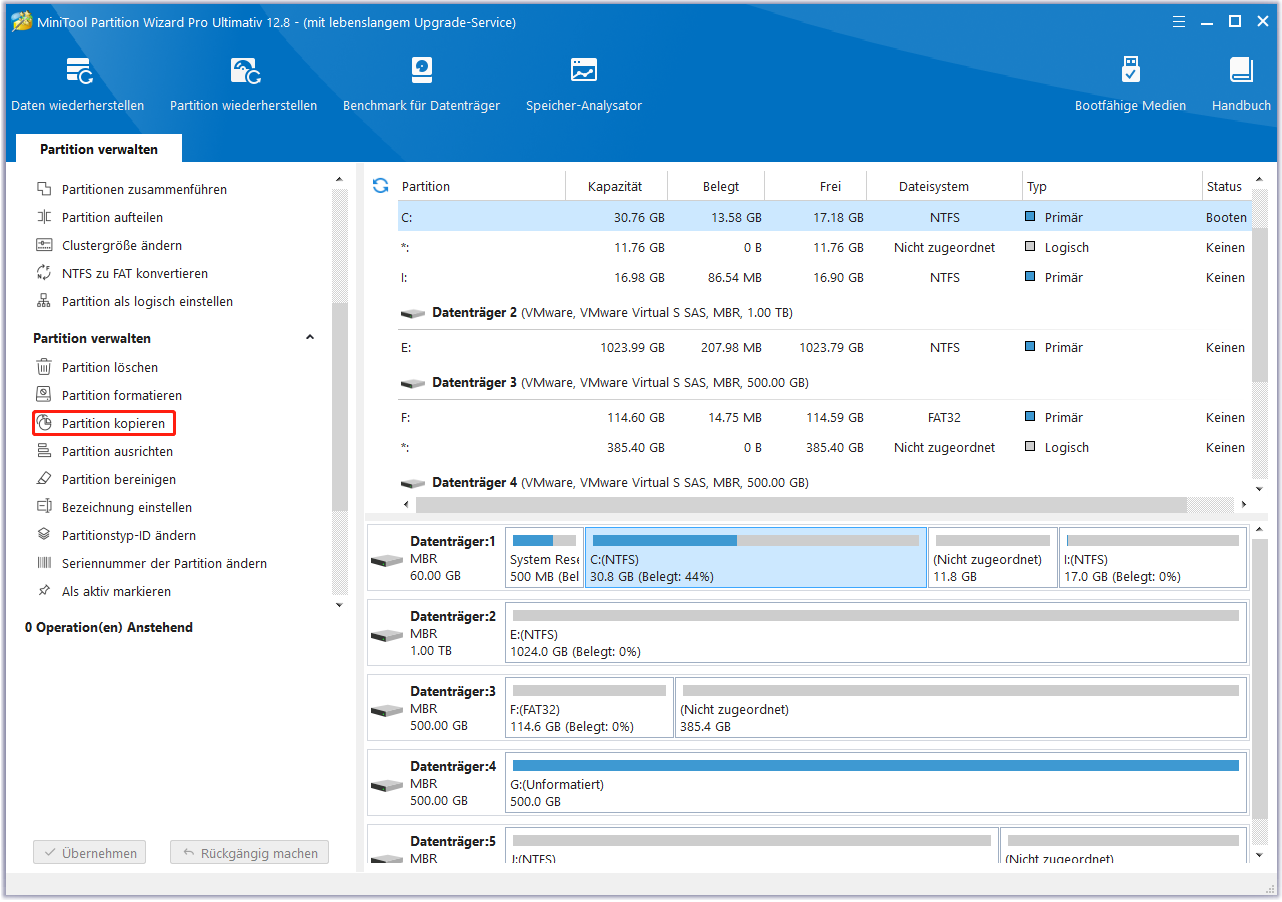Select partition E: row in table

pyautogui.click(x=824, y=347)
